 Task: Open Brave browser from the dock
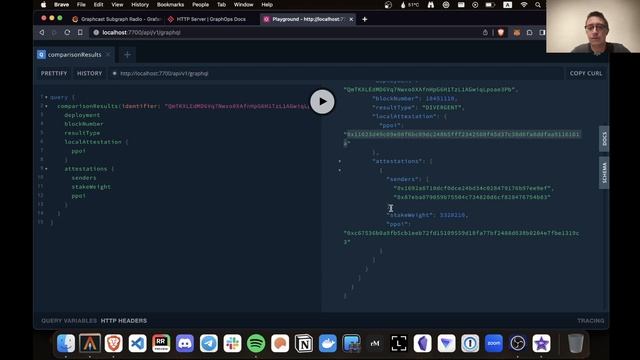click(x=113, y=343)
